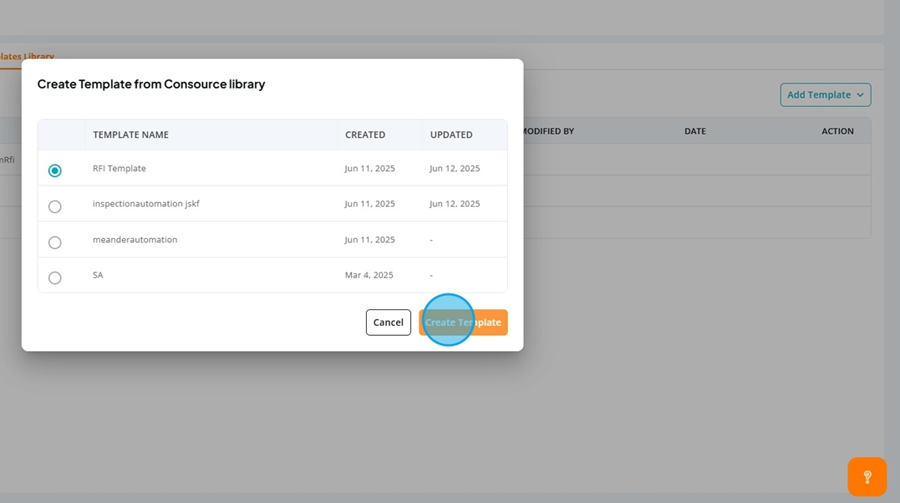Screen dimensions: 900x503
Task: Click the DATE column header in background table
Action: pos(695,131)
